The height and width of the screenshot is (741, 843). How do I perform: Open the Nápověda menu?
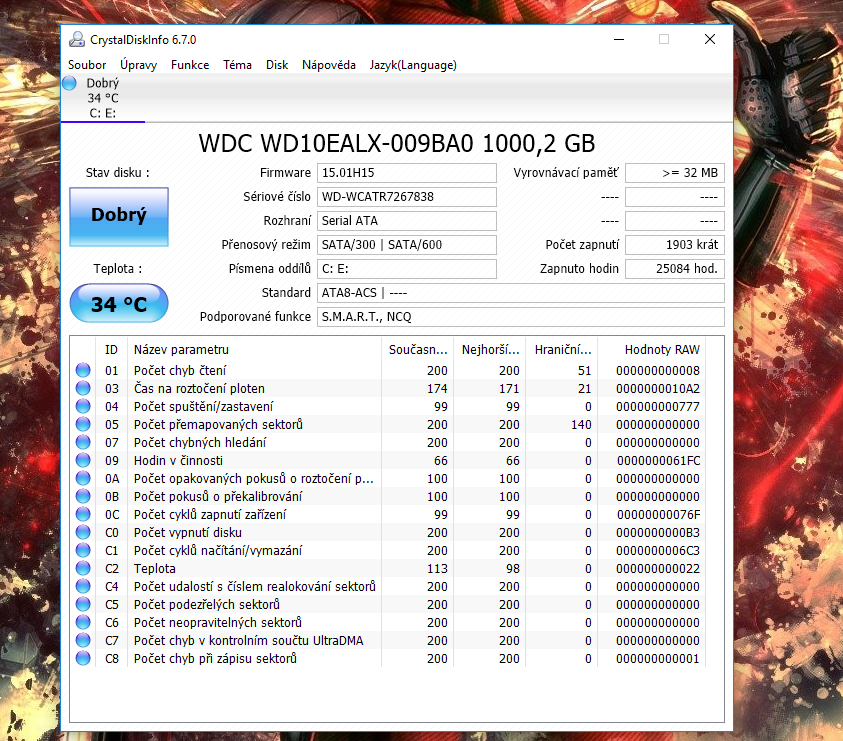coord(328,65)
